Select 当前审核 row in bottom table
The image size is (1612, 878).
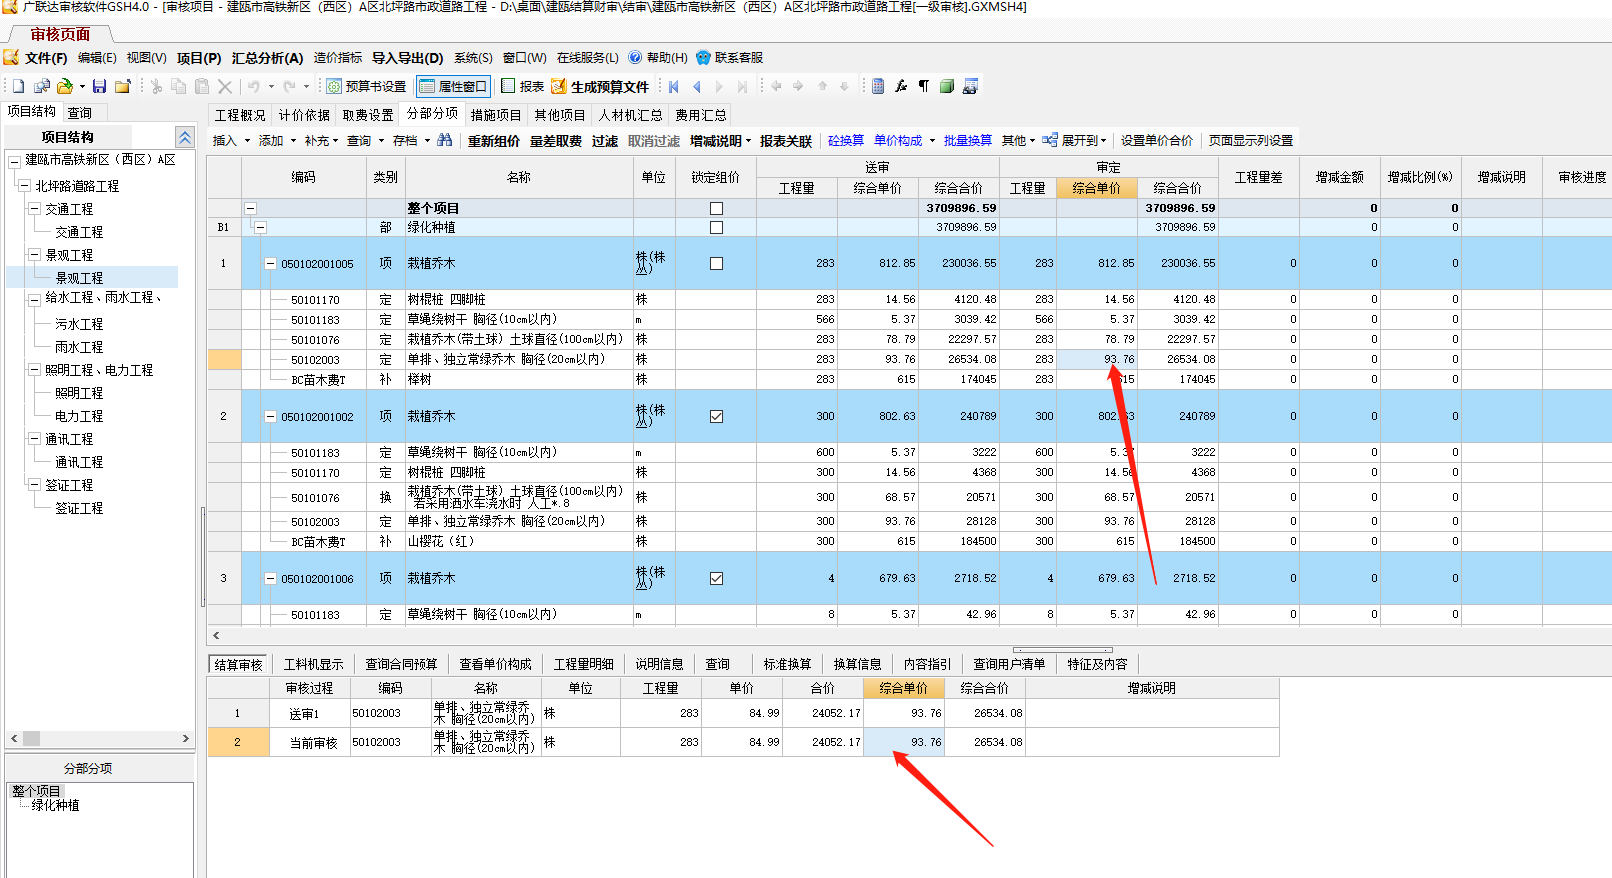[x=743, y=742]
